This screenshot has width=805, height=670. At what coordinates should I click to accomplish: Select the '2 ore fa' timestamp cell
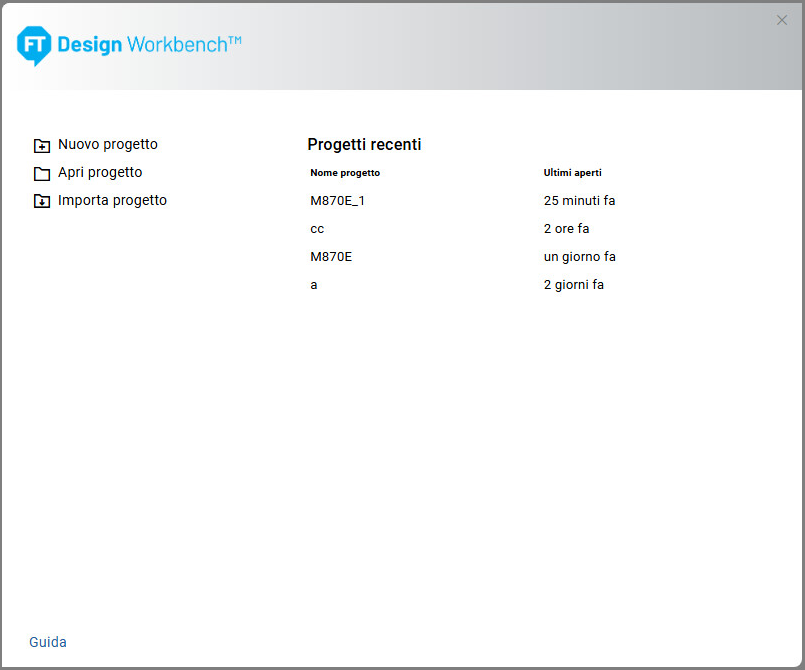pyautogui.click(x=566, y=229)
